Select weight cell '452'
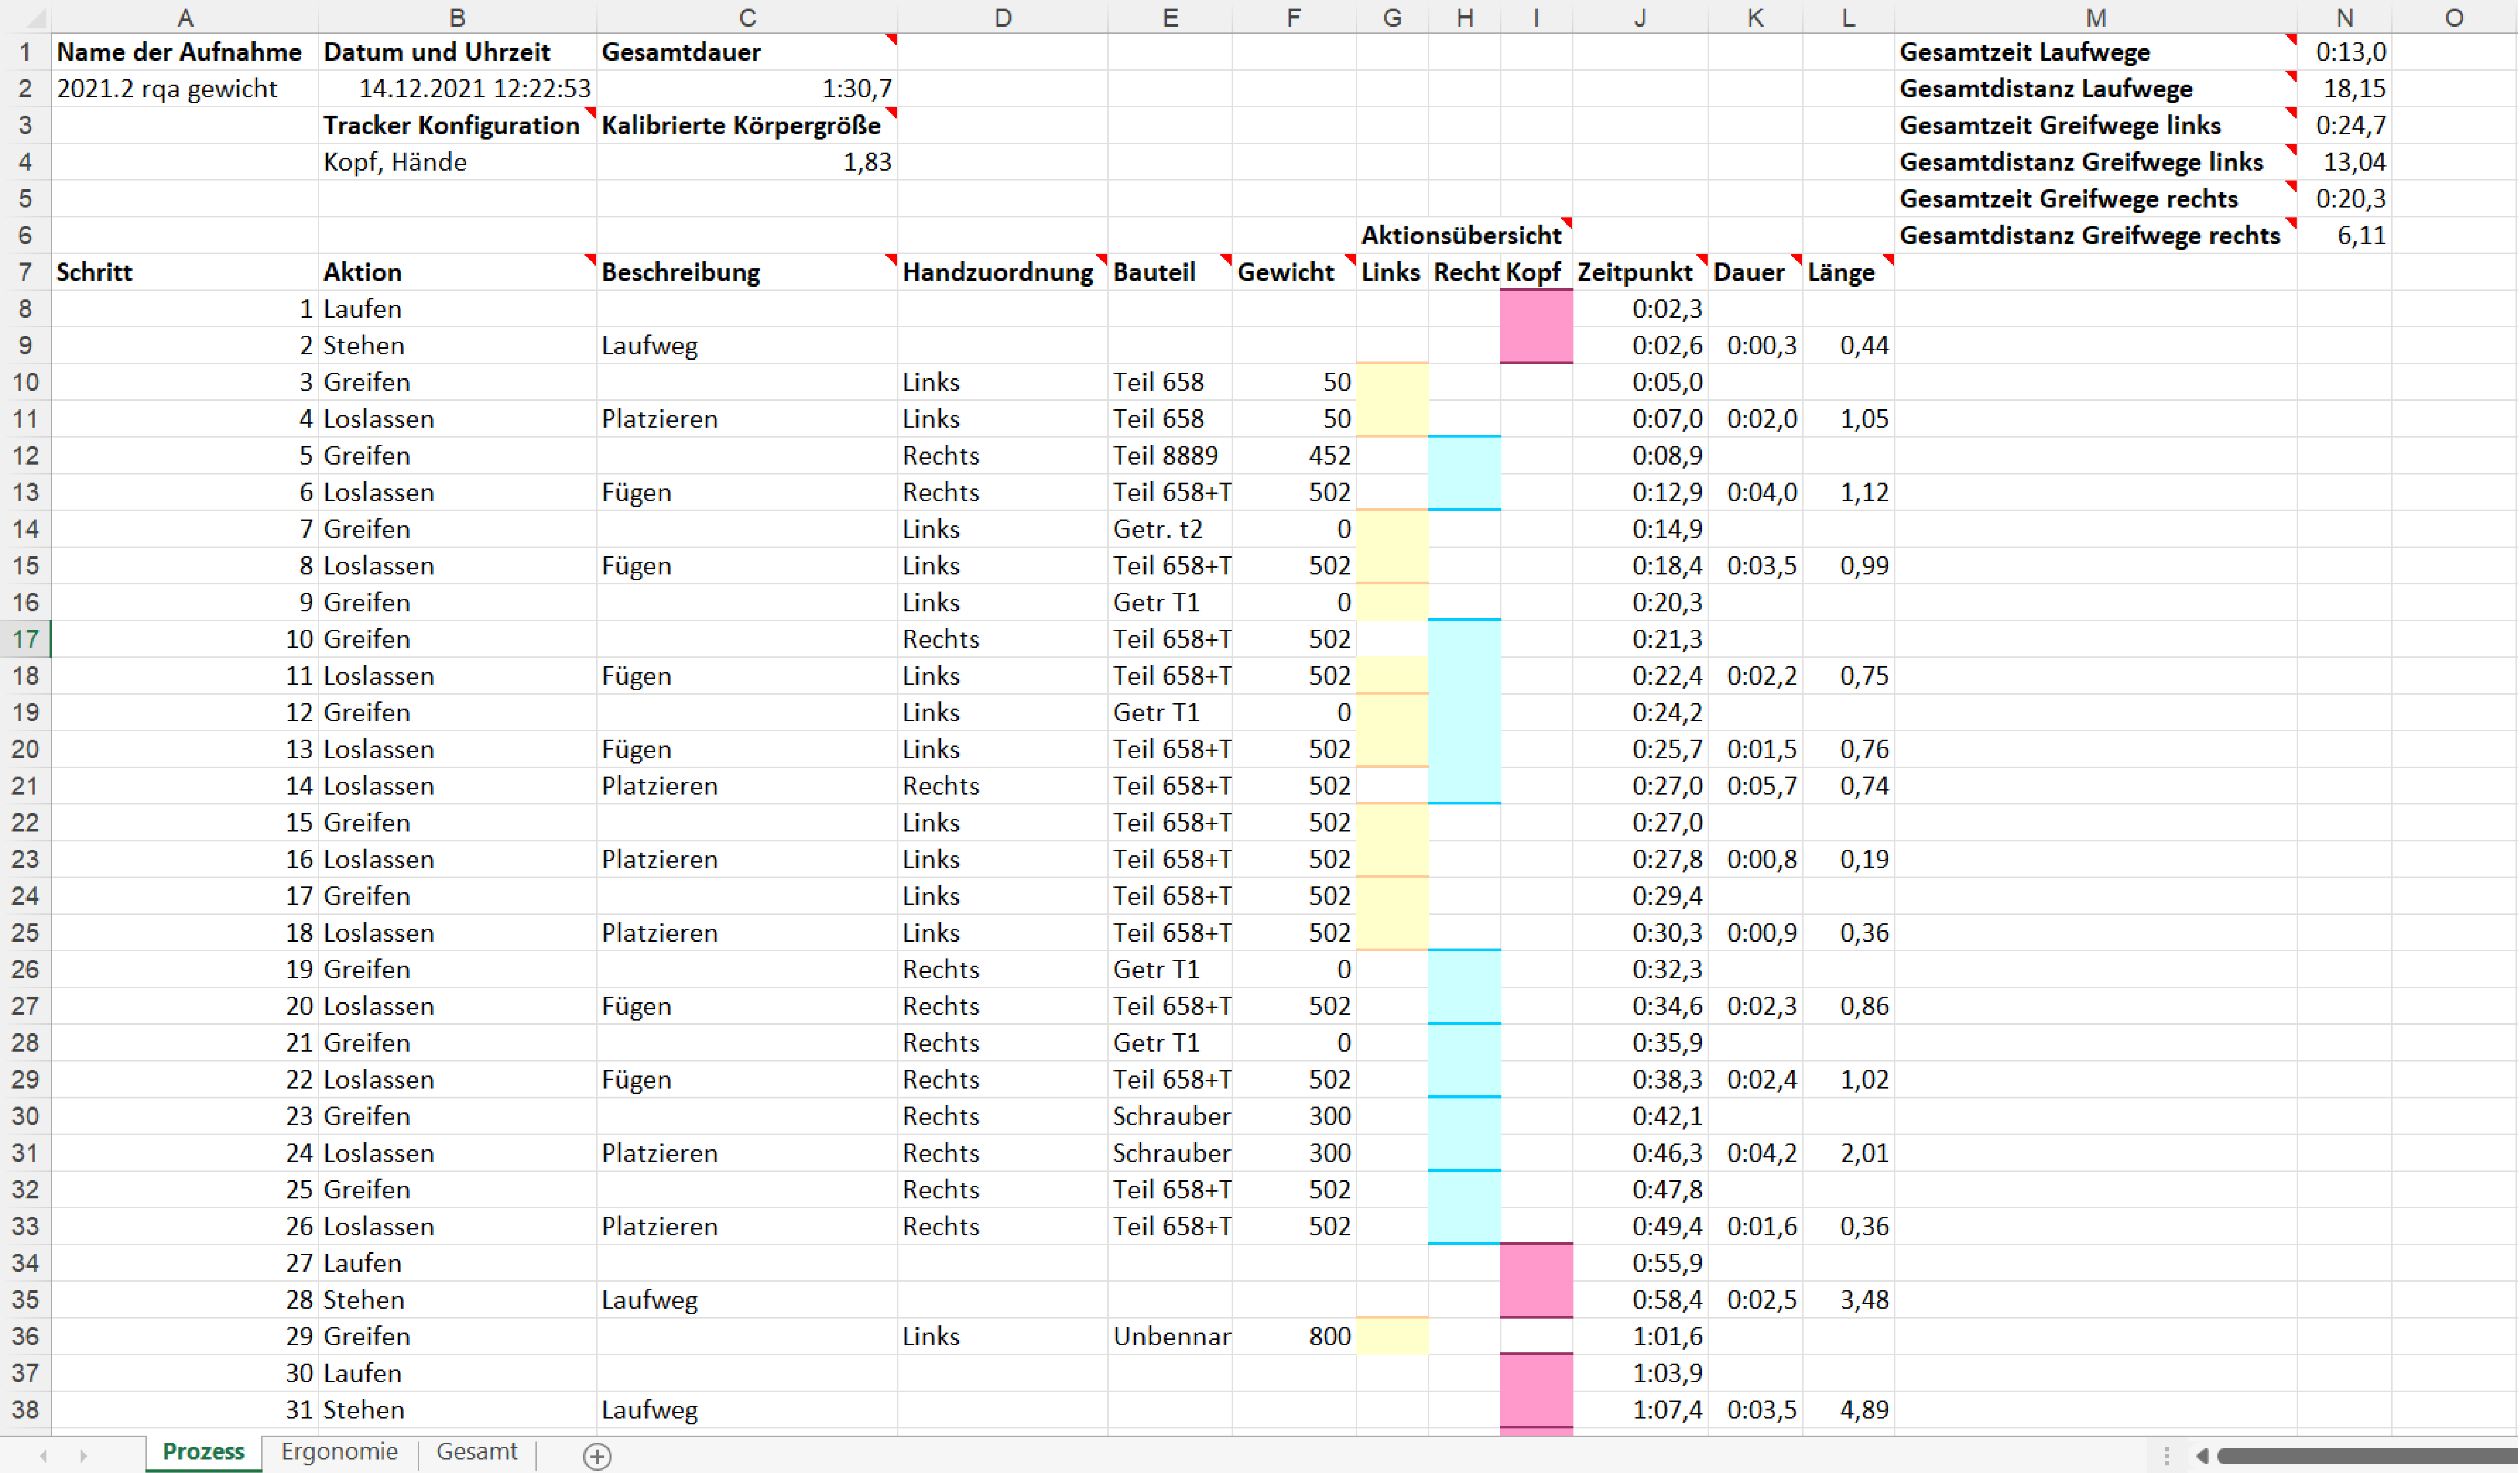Screen dimensions: 2520x1473 pyautogui.click(x=1294, y=456)
